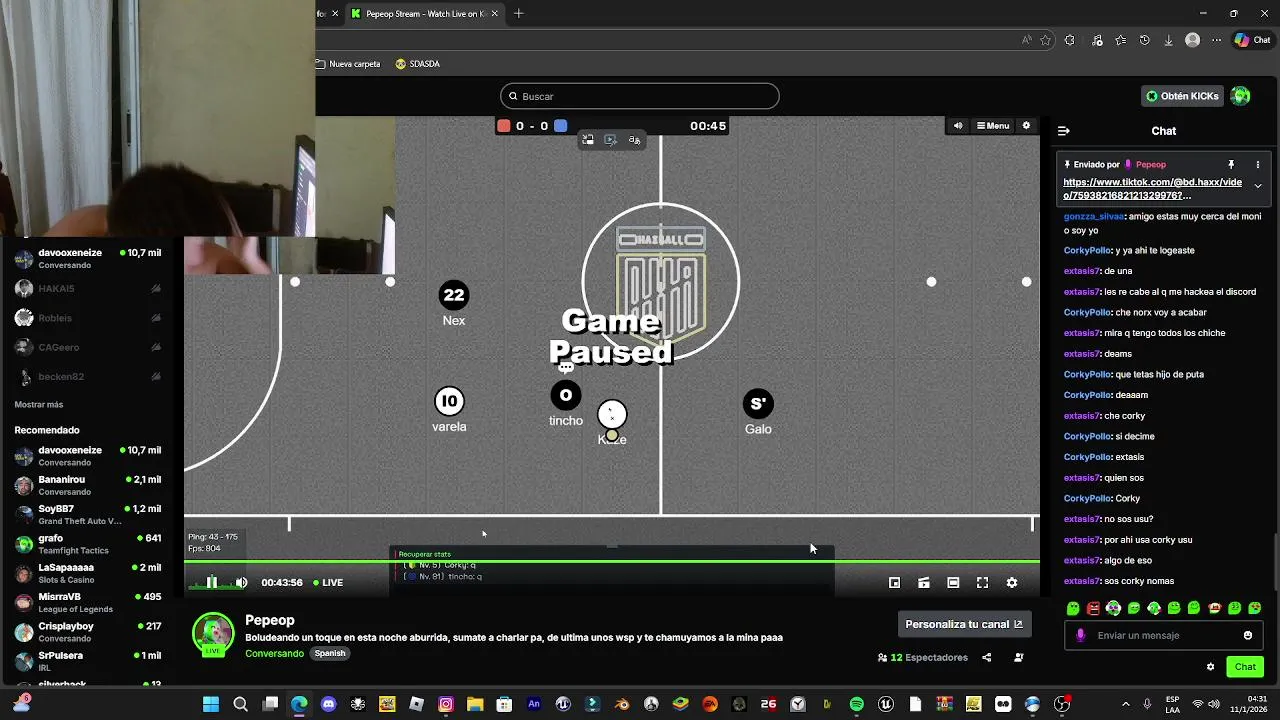Open davooxeneize in the Recomendado list

(88, 456)
